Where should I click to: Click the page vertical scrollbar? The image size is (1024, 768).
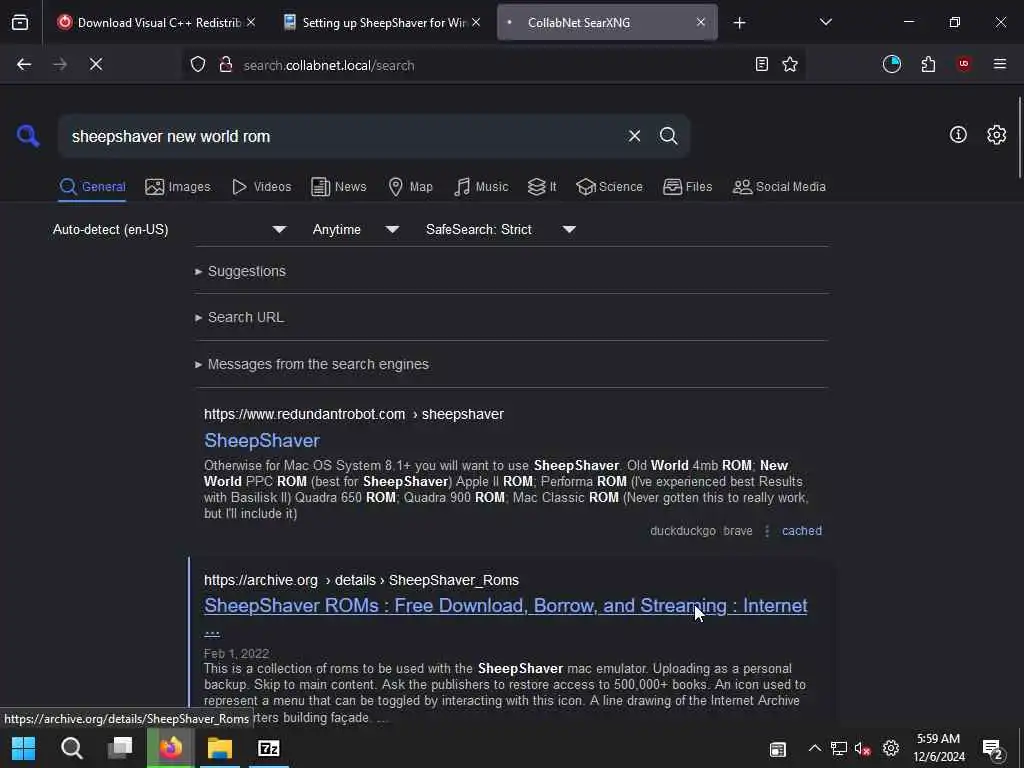click(x=1019, y=137)
